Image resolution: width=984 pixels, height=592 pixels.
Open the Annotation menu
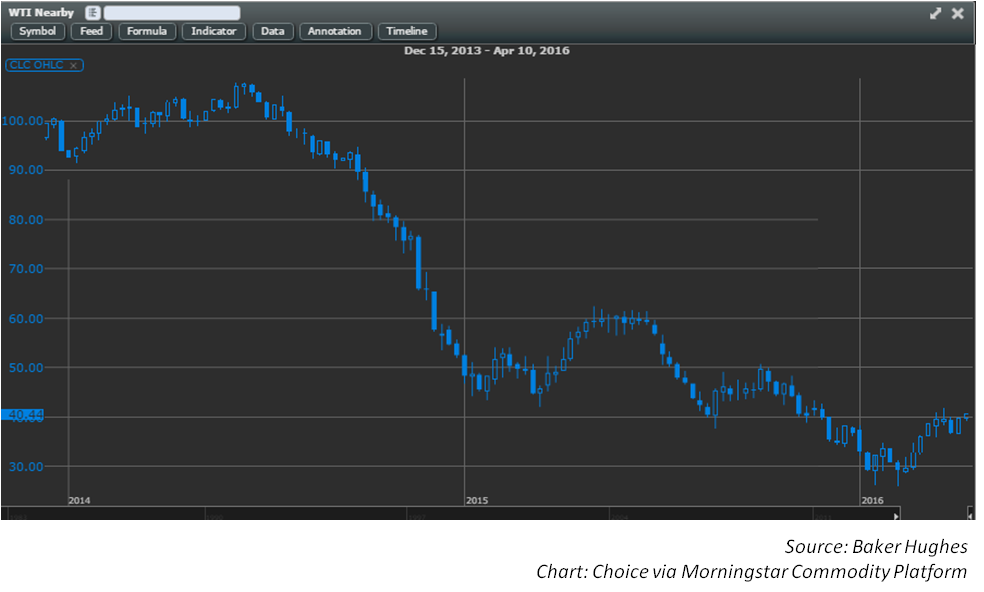pos(335,31)
